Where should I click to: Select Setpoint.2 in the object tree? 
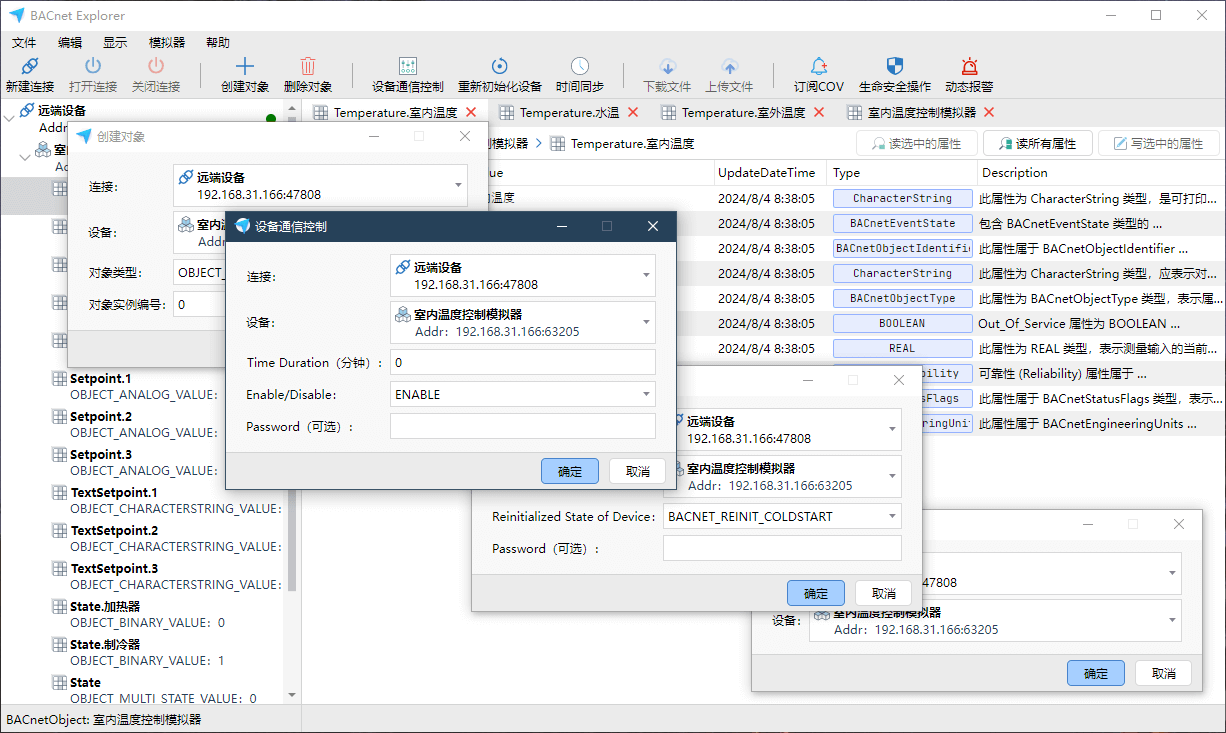[x=100, y=417]
